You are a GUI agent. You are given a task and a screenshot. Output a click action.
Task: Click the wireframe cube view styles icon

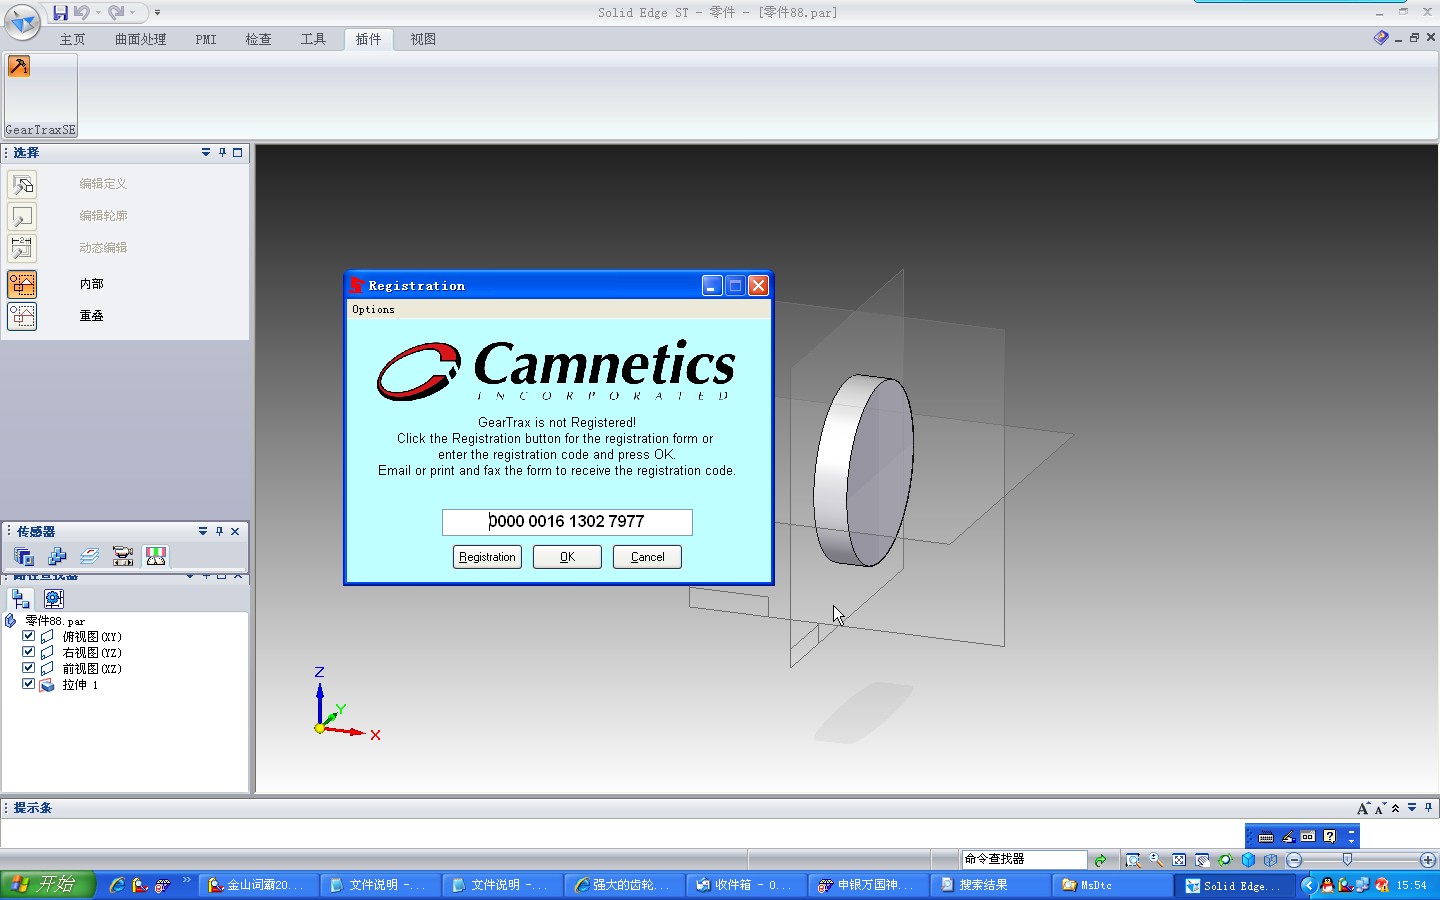(x=1271, y=860)
